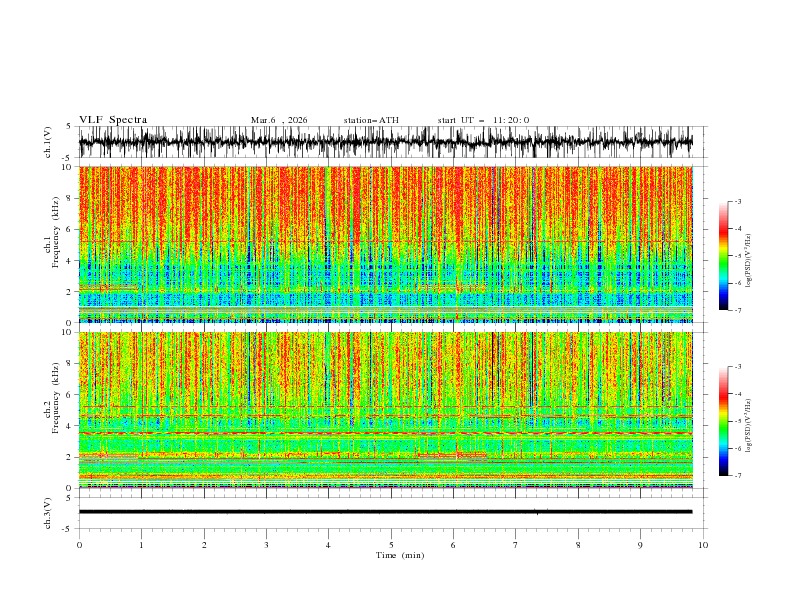Click the "4" kHz tick of ch.2 spectrogram
Viewport: 792px width, 612px height.
(x=69, y=426)
